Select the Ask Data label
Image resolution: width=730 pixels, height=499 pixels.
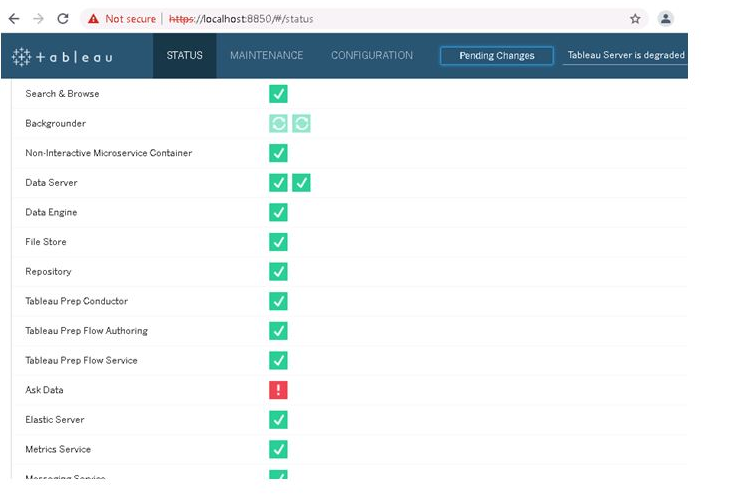(x=44, y=390)
